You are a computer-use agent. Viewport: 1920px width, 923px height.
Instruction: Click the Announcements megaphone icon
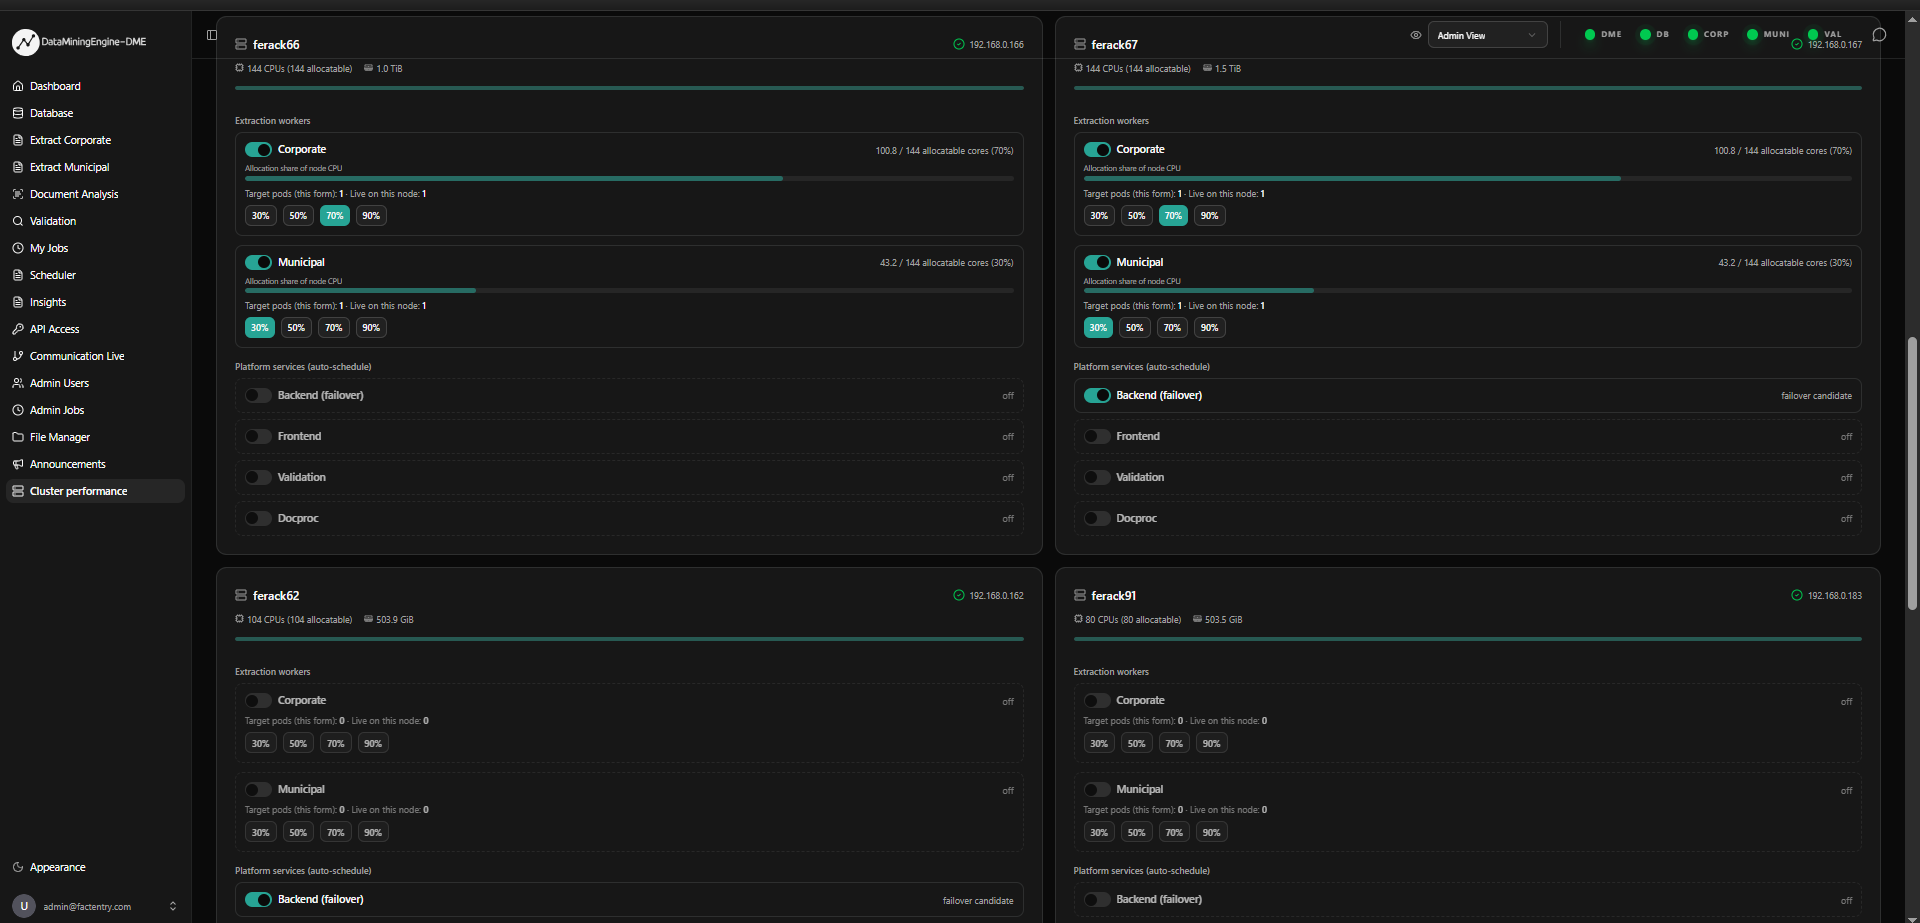[18, 464]
